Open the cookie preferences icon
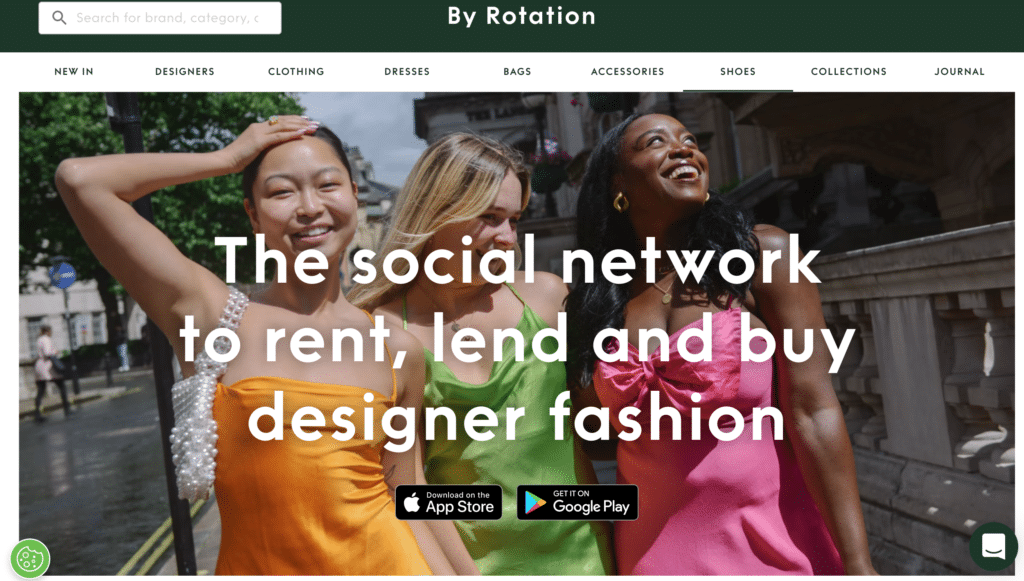1024x581 pixels. pyautogui.click(x=30, y=558)
